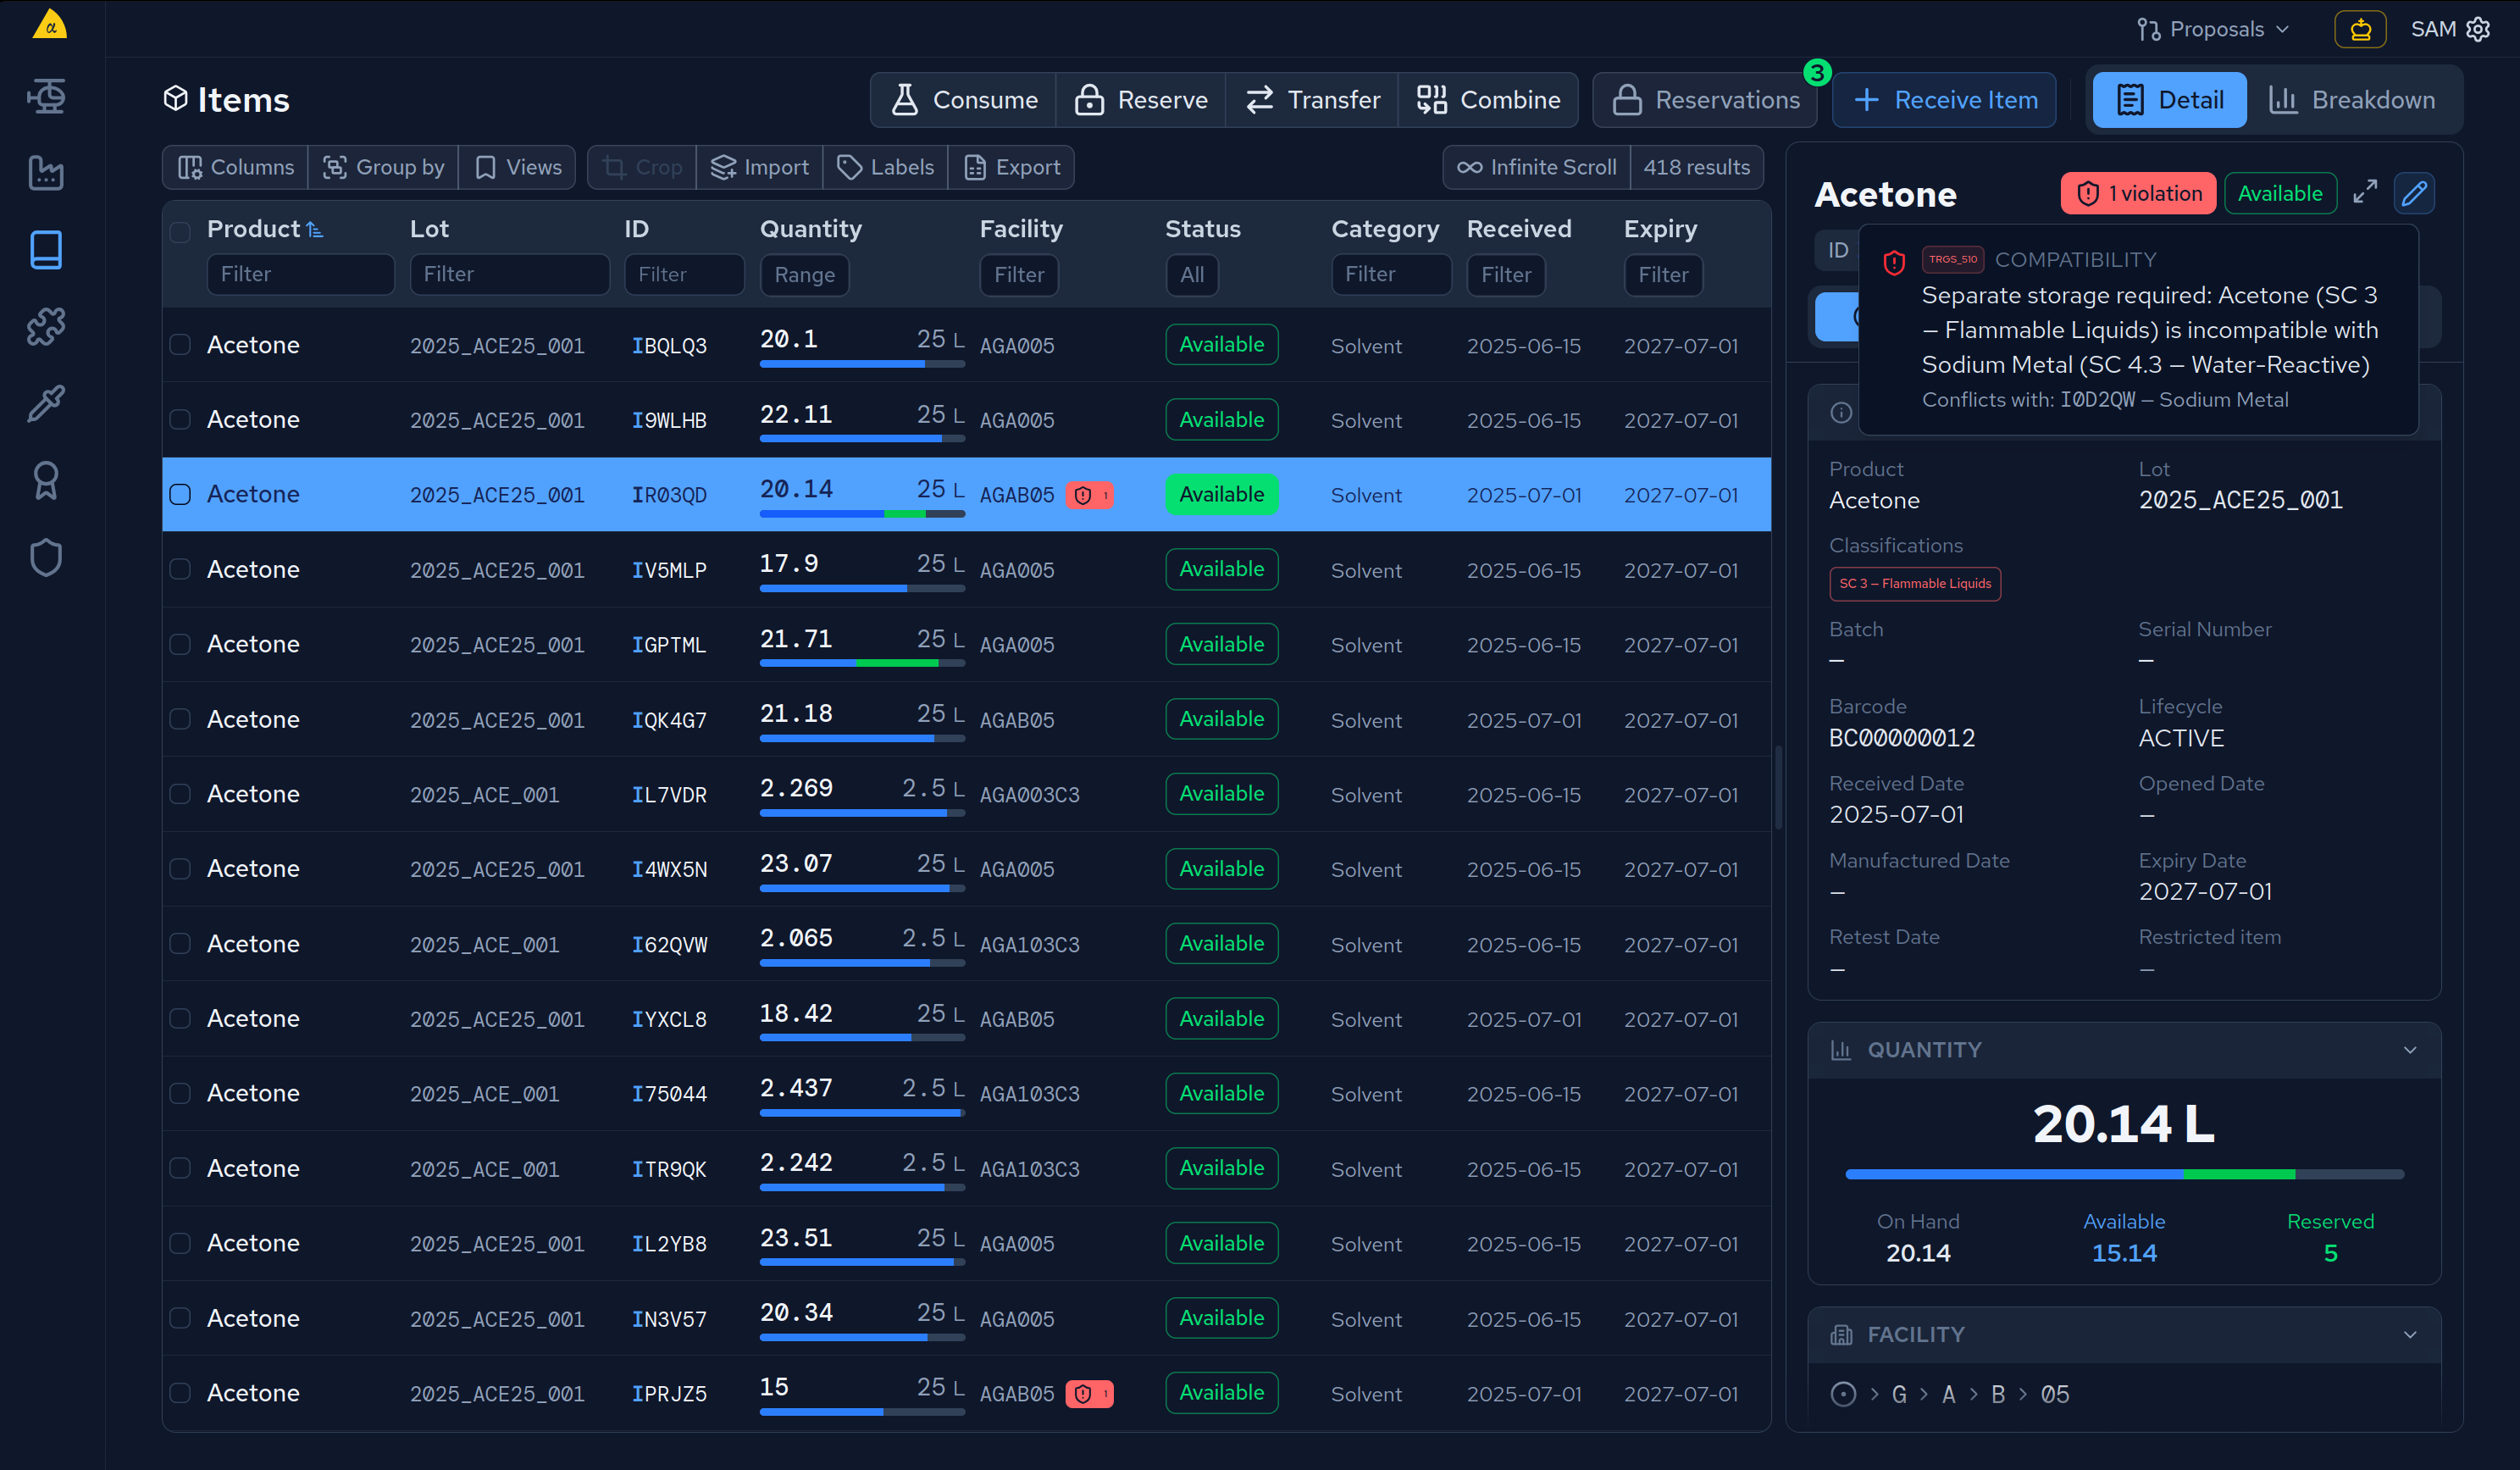2520x1470 pixels.
Task: Expand the detail panel with arrows icon
Action: [2364, 193]
